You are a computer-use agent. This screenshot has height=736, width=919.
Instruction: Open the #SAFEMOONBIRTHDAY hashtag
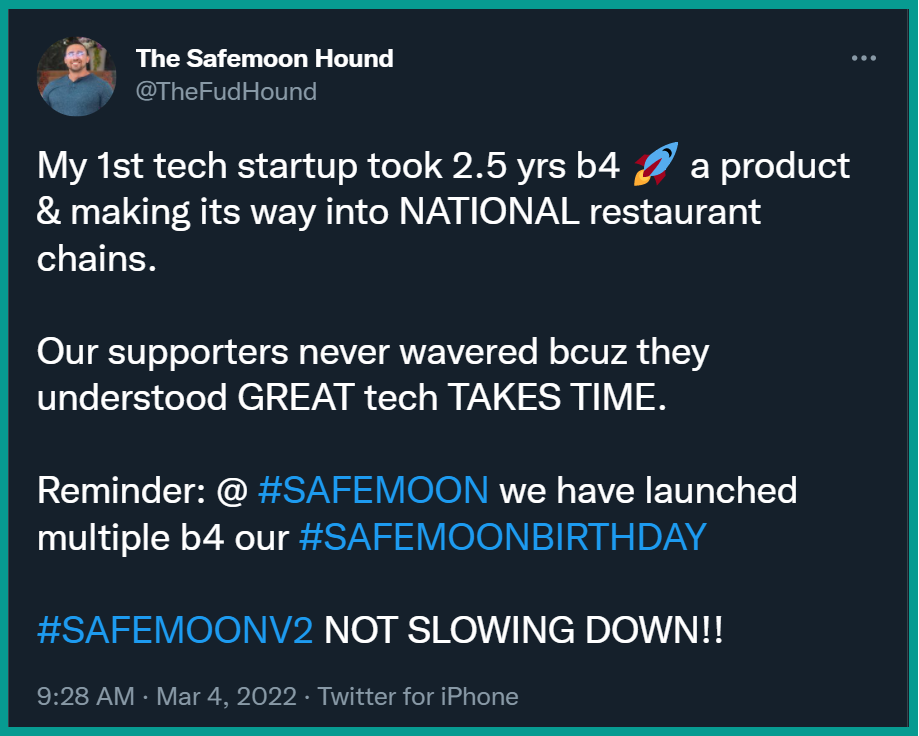(502, 537)
